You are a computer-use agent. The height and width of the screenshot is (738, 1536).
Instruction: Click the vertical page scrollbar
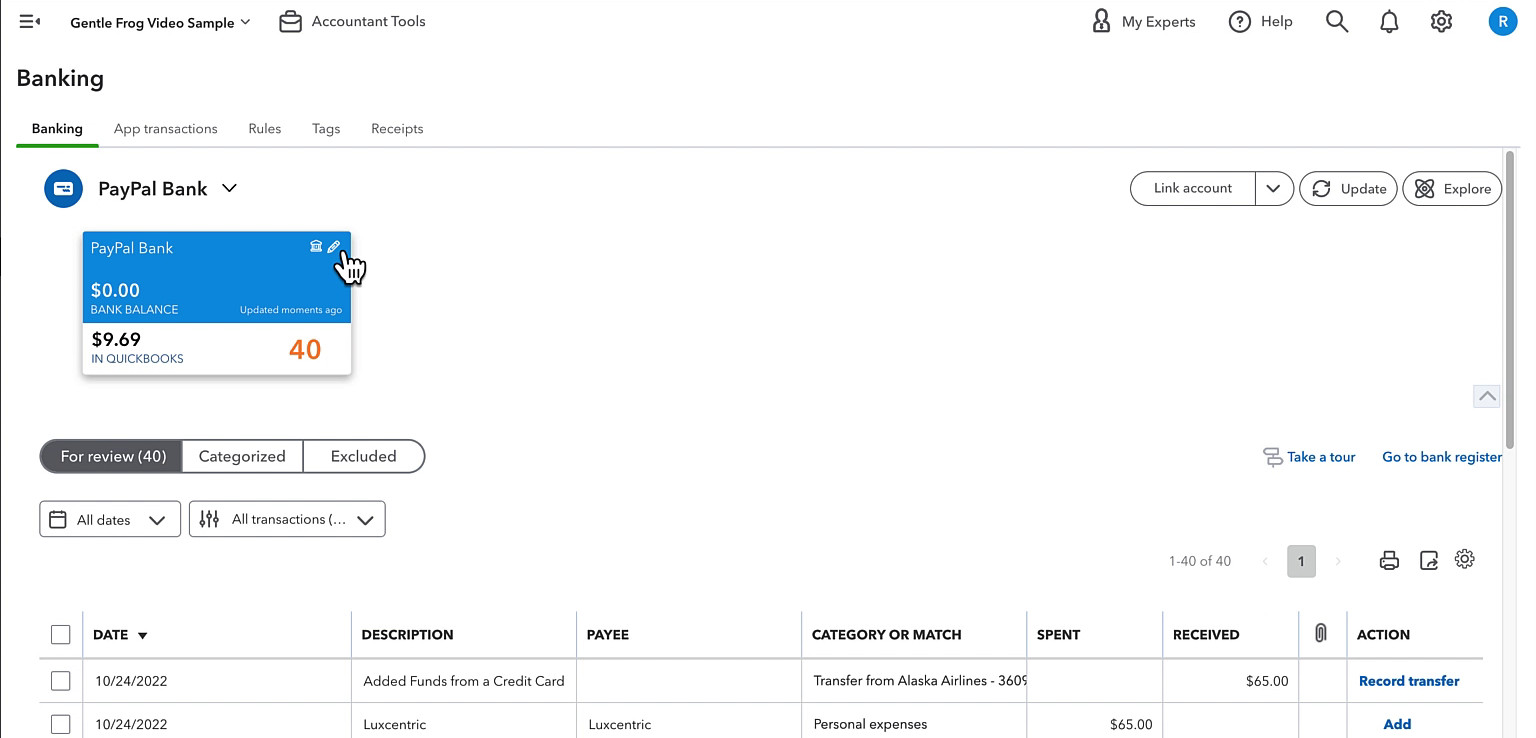point(1511,300)
